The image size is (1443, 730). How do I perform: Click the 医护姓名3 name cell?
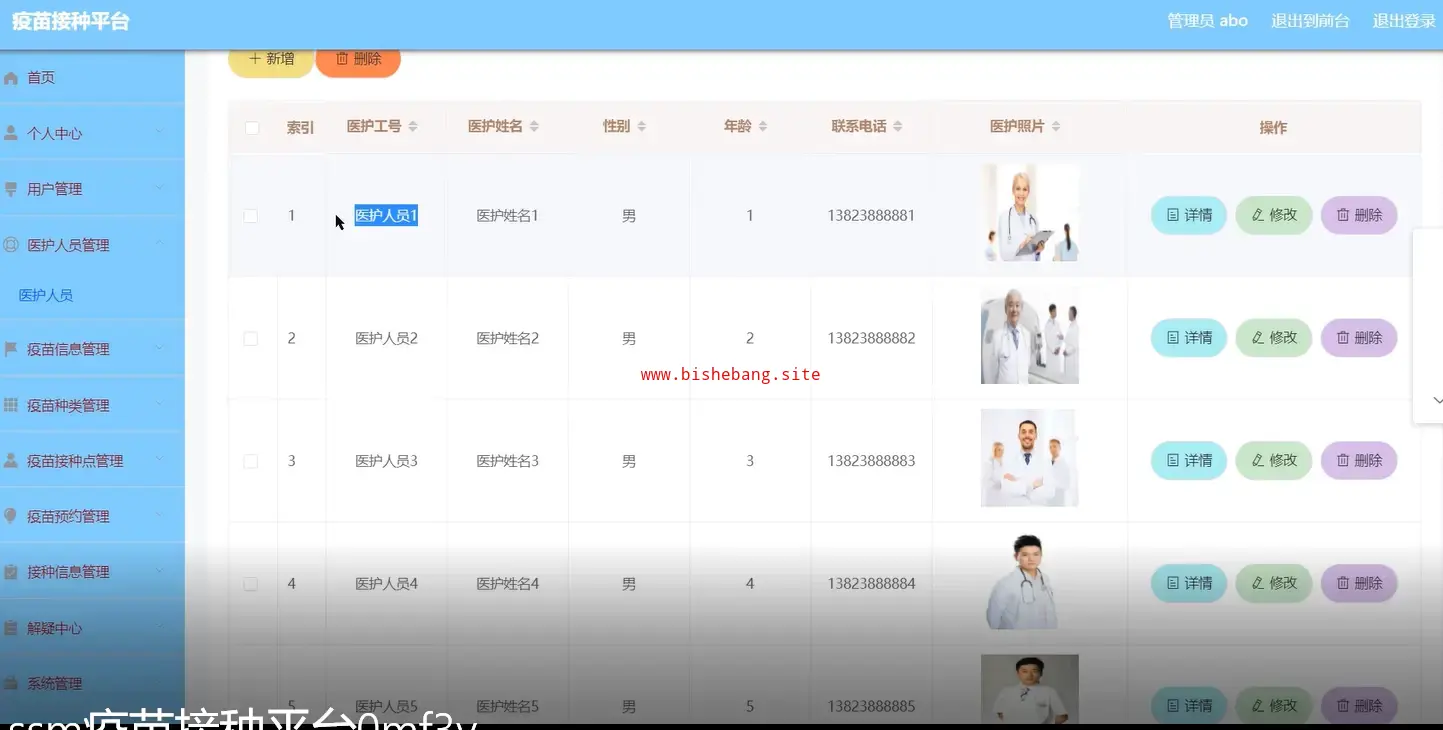508,461
